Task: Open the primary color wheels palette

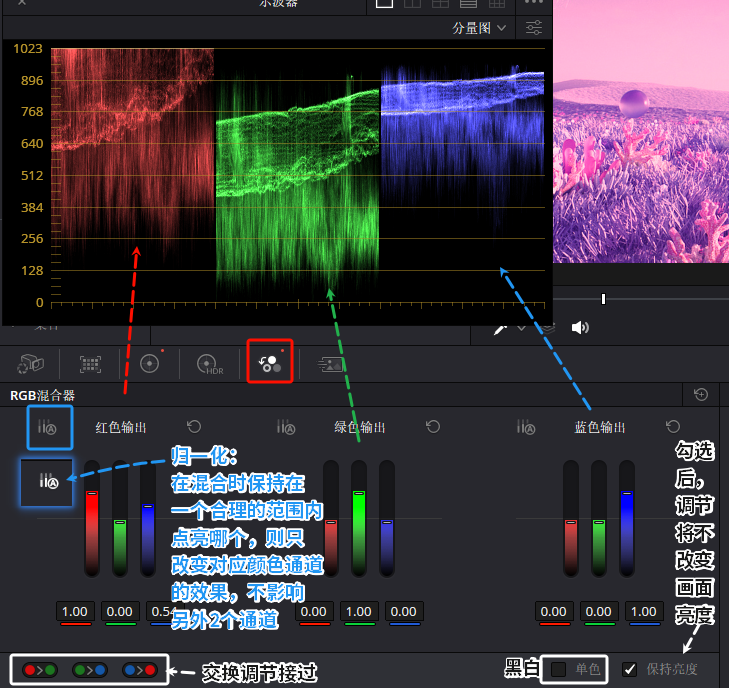Action: 149,364
